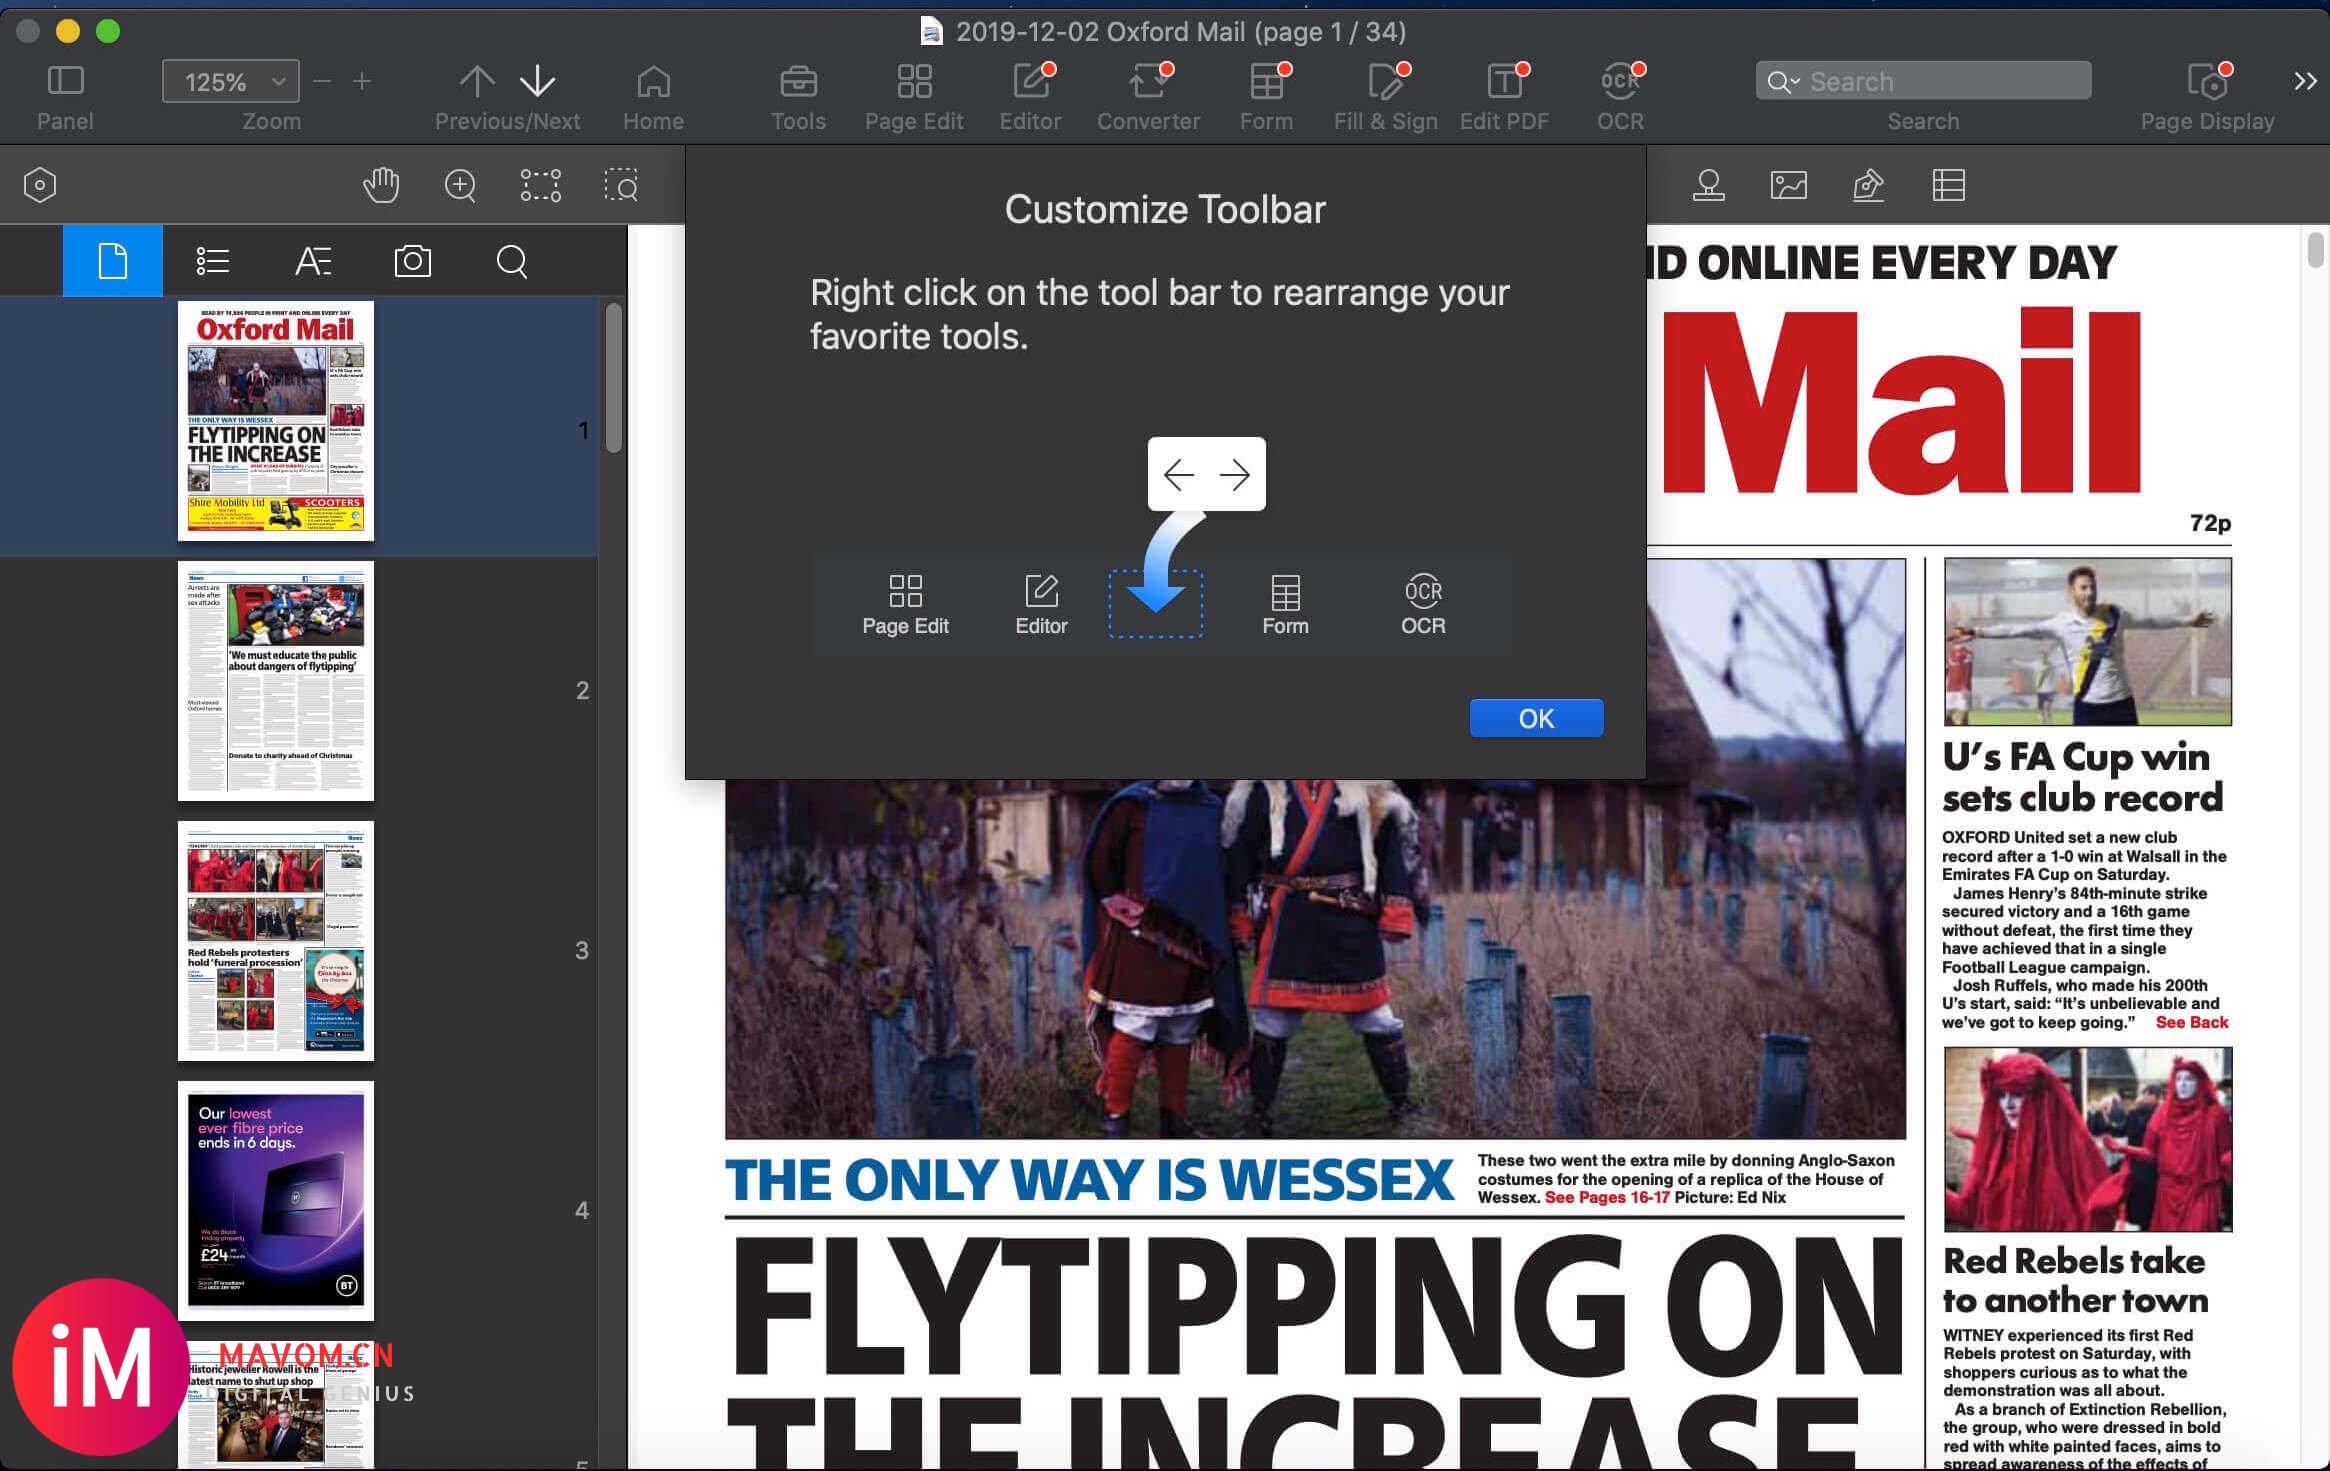Select the Stamp tool

1708,185
